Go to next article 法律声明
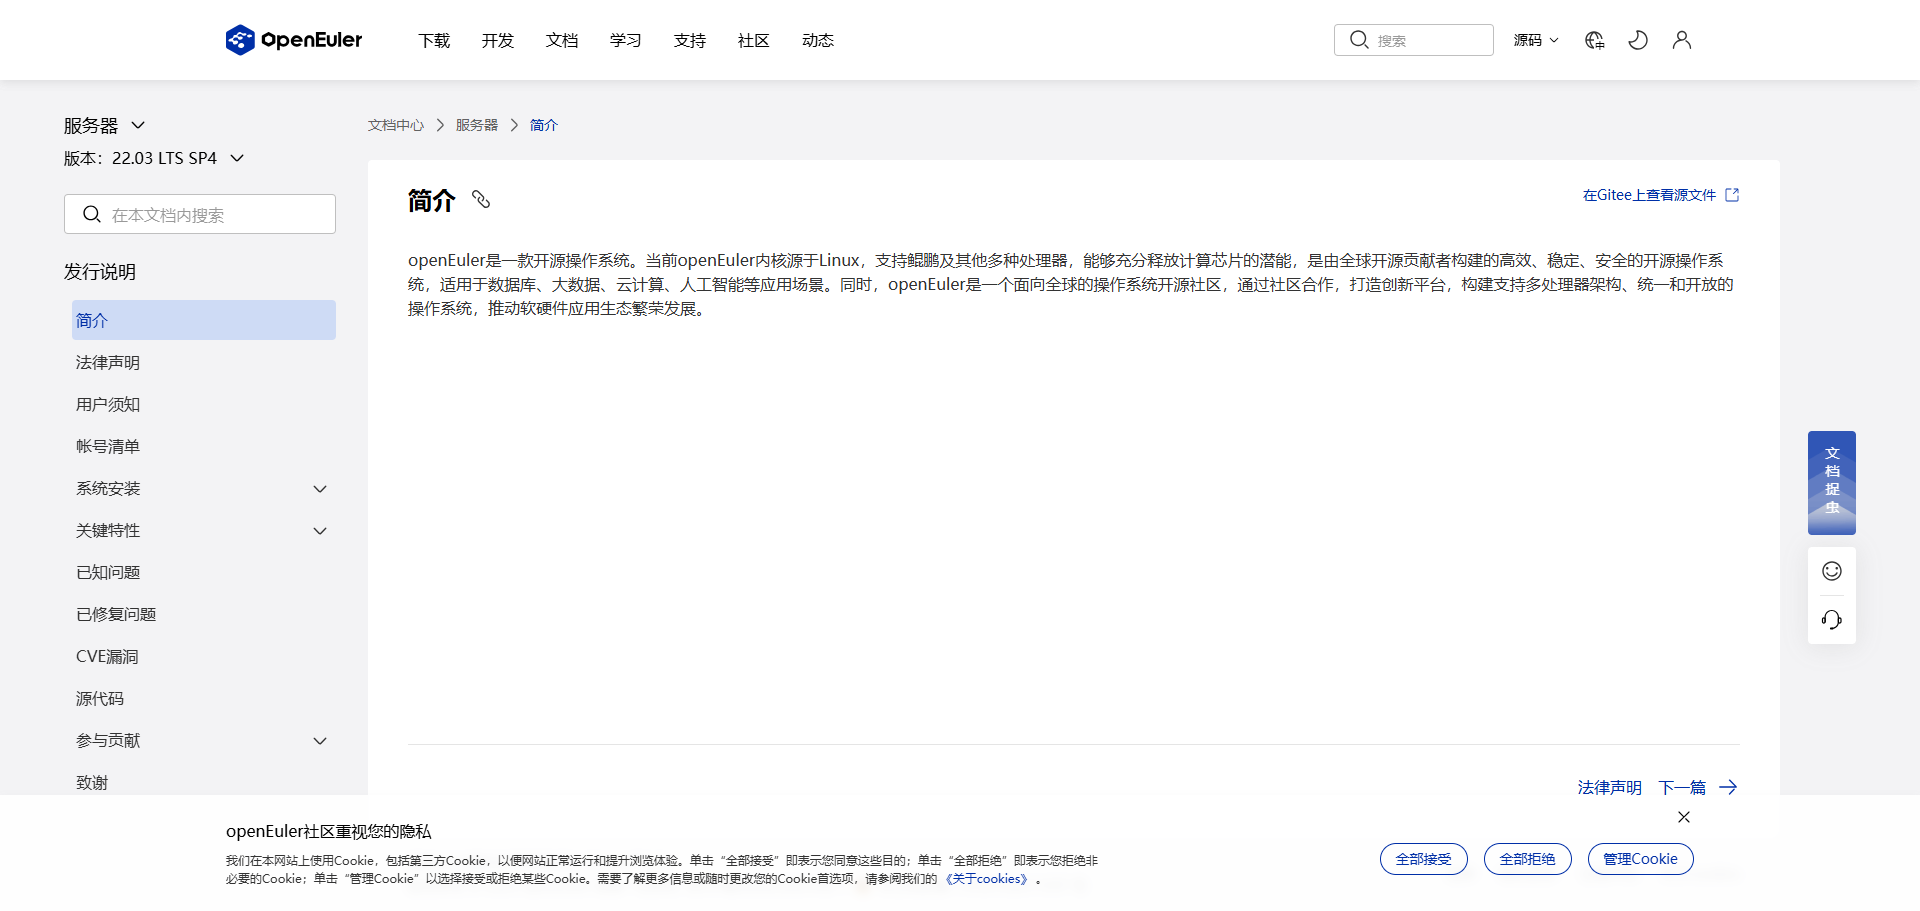 click(1610, 788)
